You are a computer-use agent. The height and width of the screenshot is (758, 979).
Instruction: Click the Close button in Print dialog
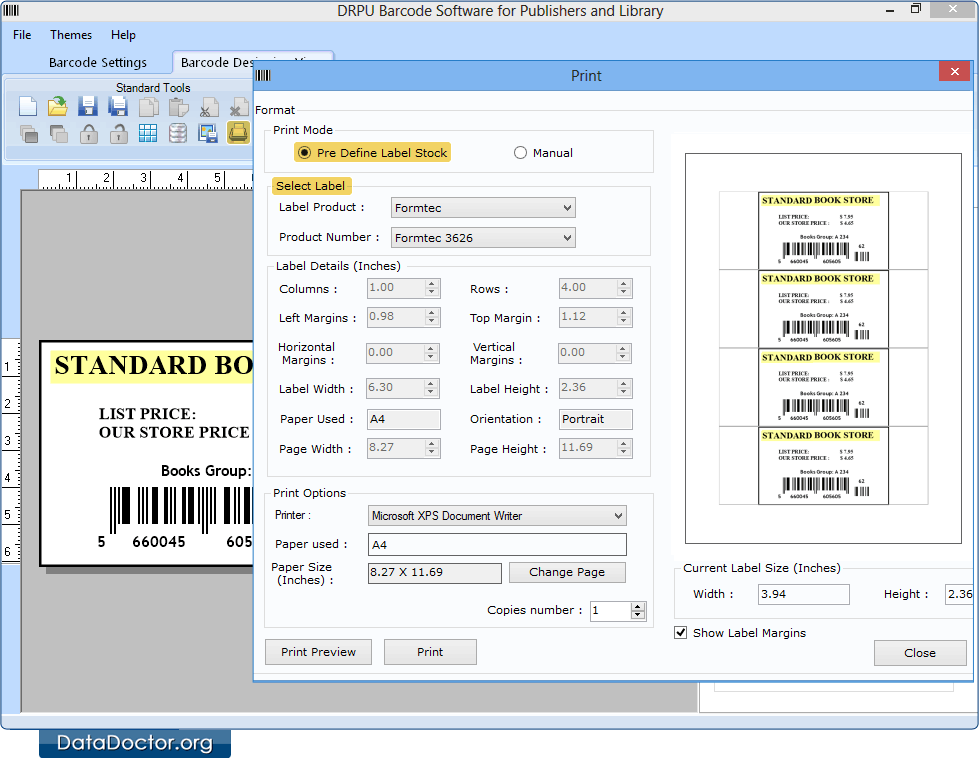pos(920,653)
